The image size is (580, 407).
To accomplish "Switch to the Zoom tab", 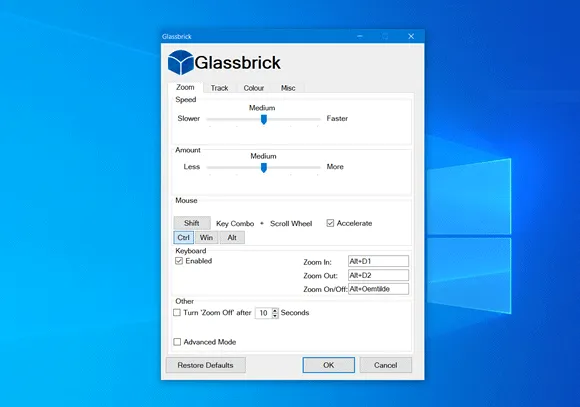I will [185, 87].
